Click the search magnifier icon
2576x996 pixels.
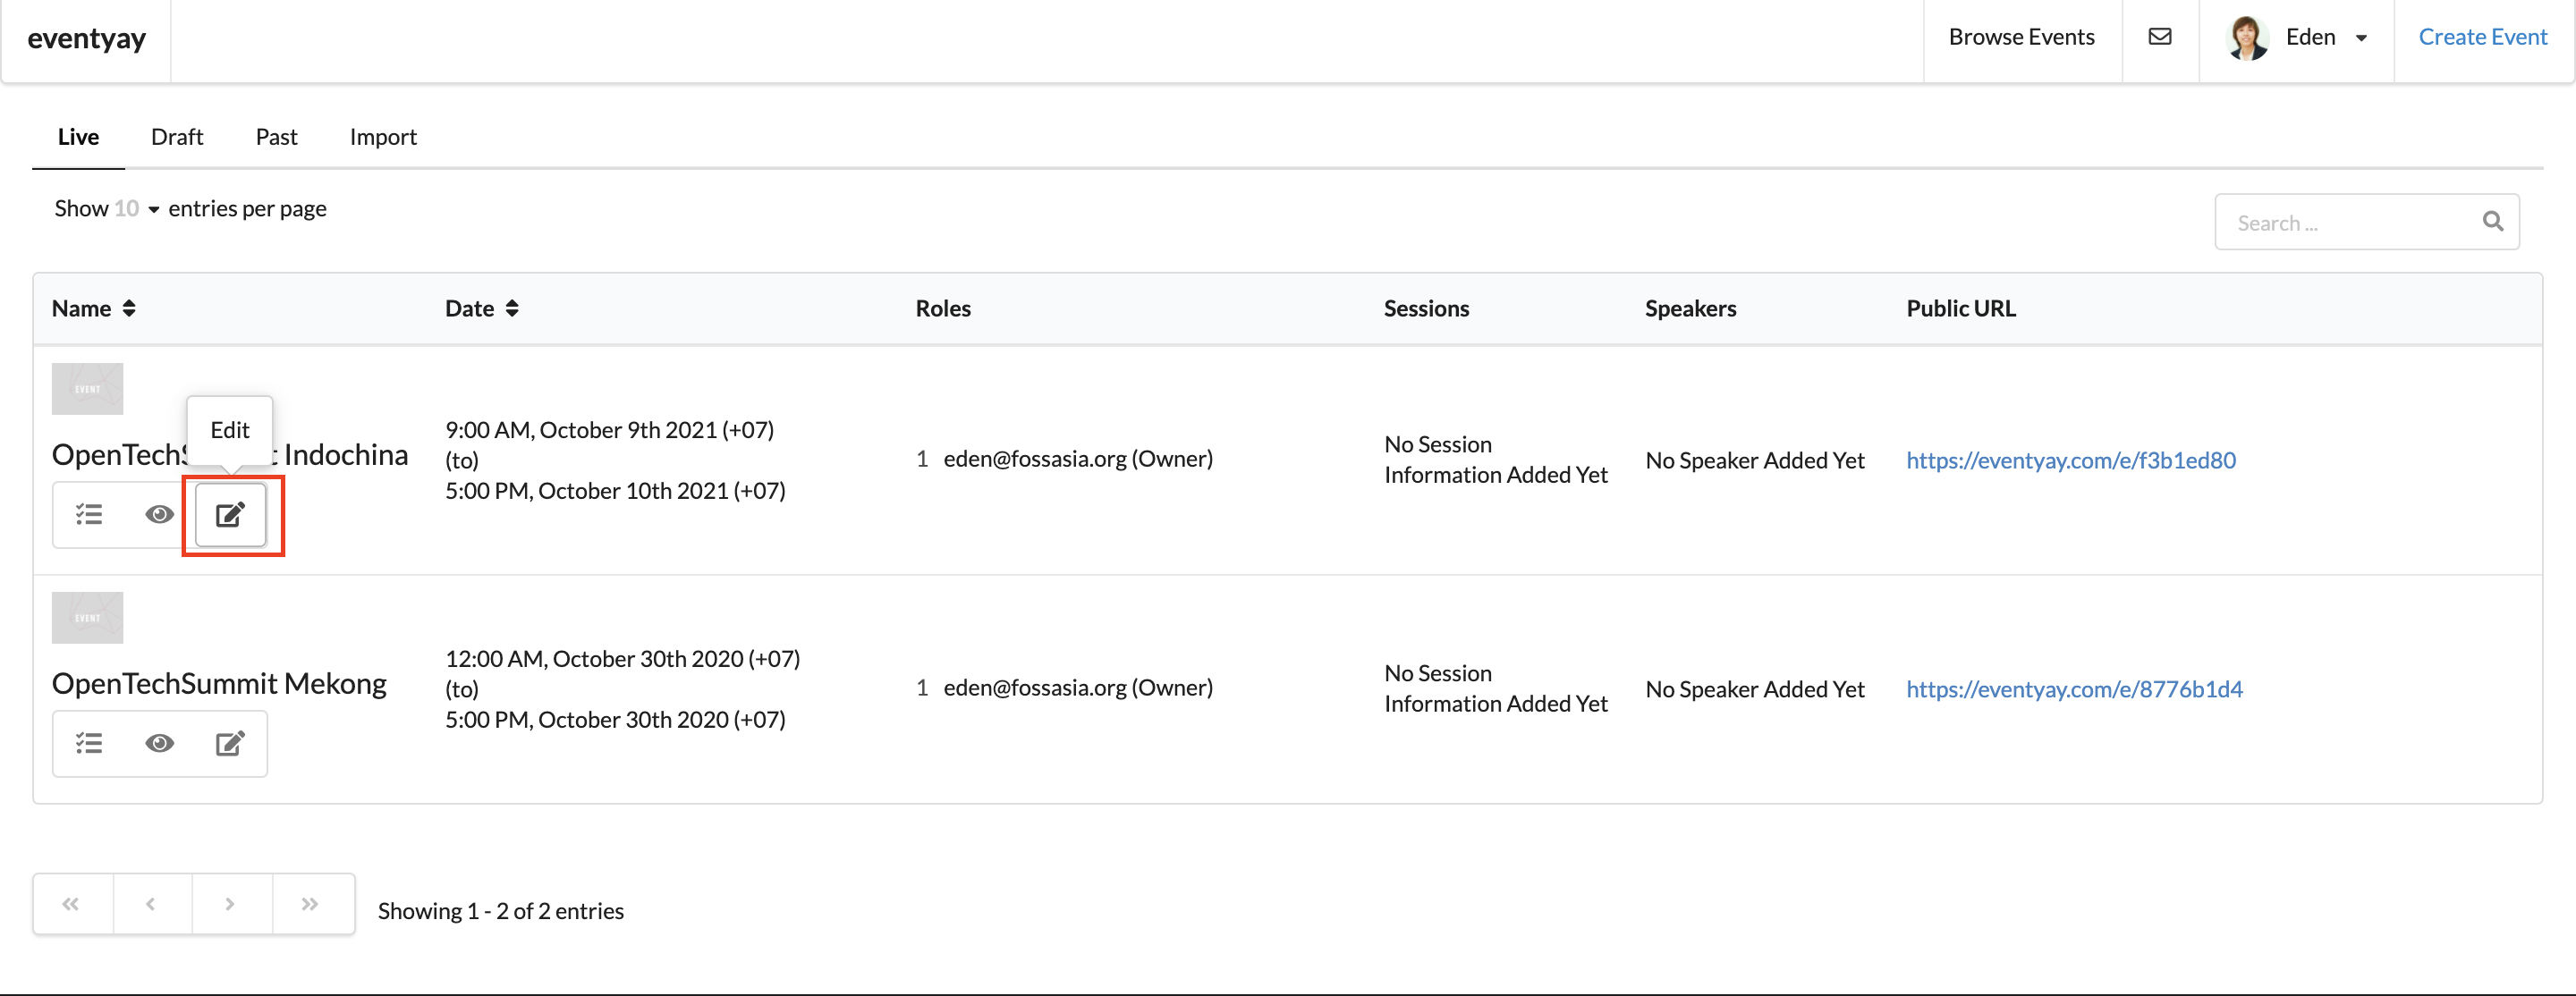point(2492,221)
